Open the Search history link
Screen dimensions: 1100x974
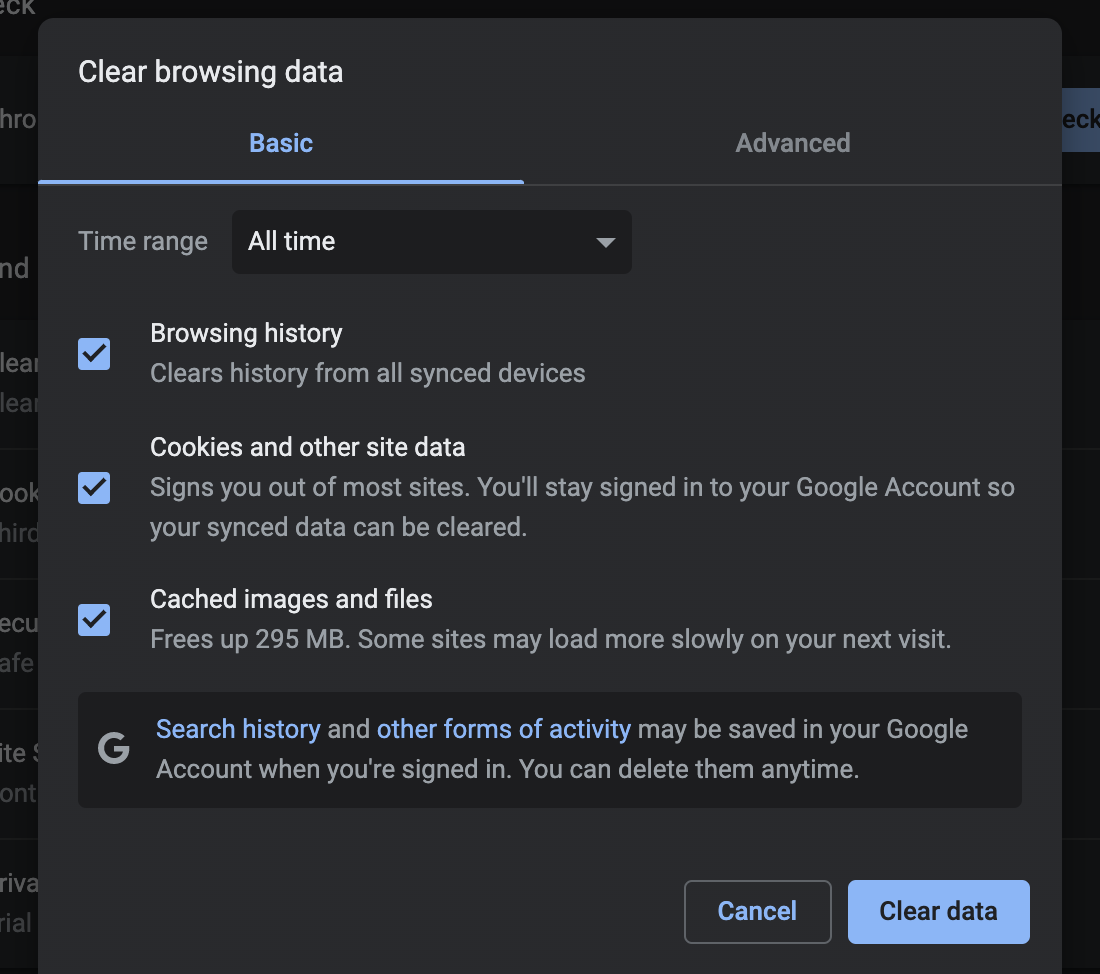click(238, 729)
